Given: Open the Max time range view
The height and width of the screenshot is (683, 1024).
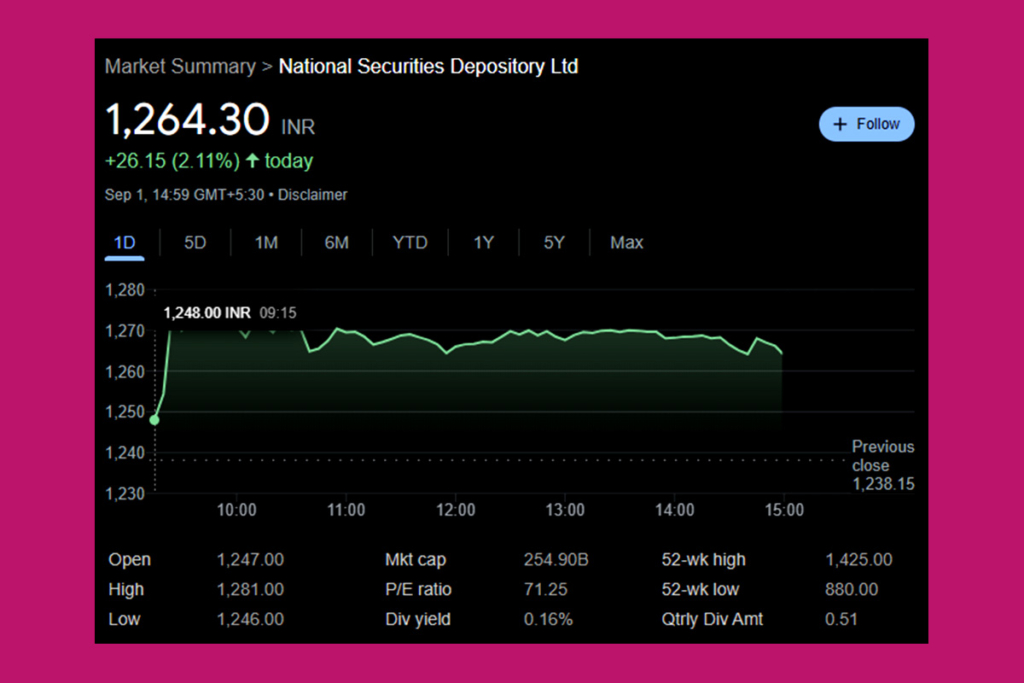Looking at the screenshot, I should (x=626, y=242).
